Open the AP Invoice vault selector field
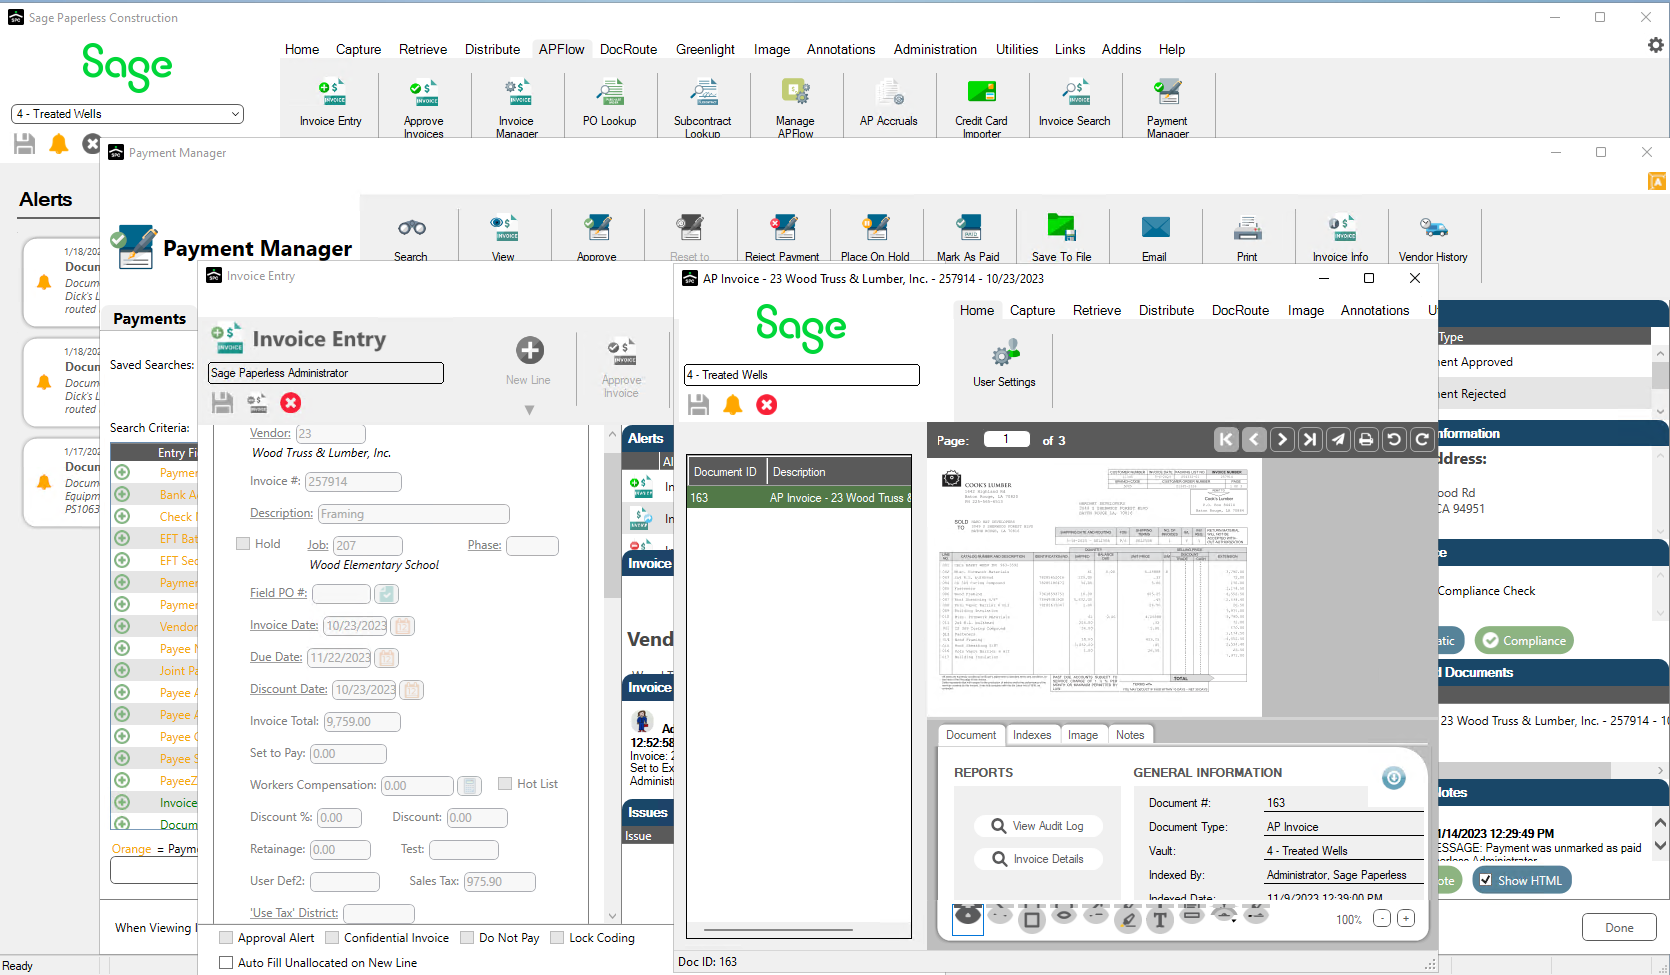1670x975 pixels. click(x=801, y=375)
